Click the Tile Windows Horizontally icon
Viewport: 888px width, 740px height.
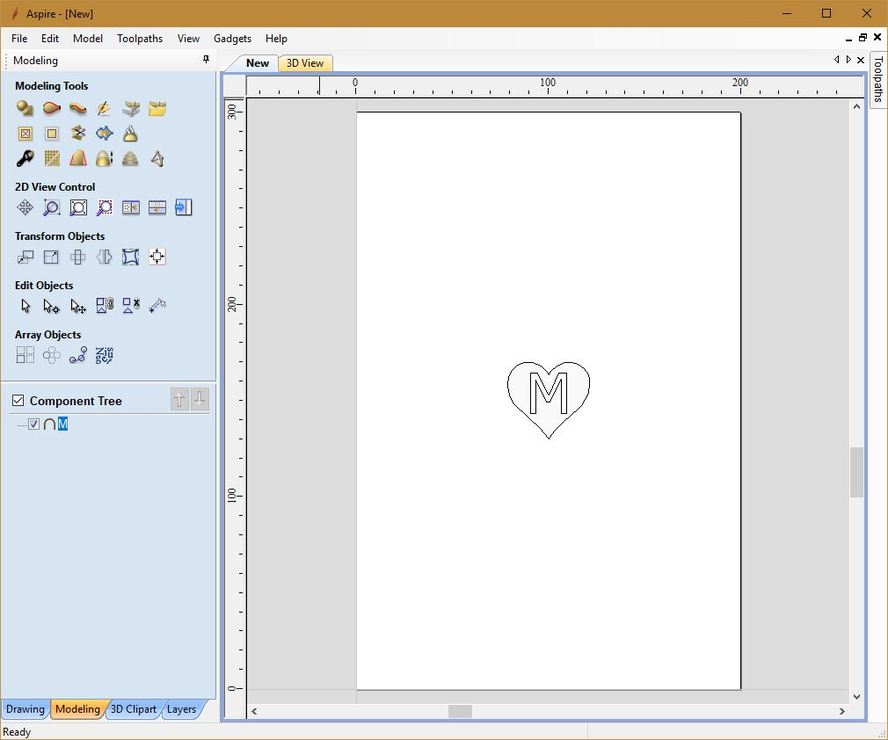157,208
